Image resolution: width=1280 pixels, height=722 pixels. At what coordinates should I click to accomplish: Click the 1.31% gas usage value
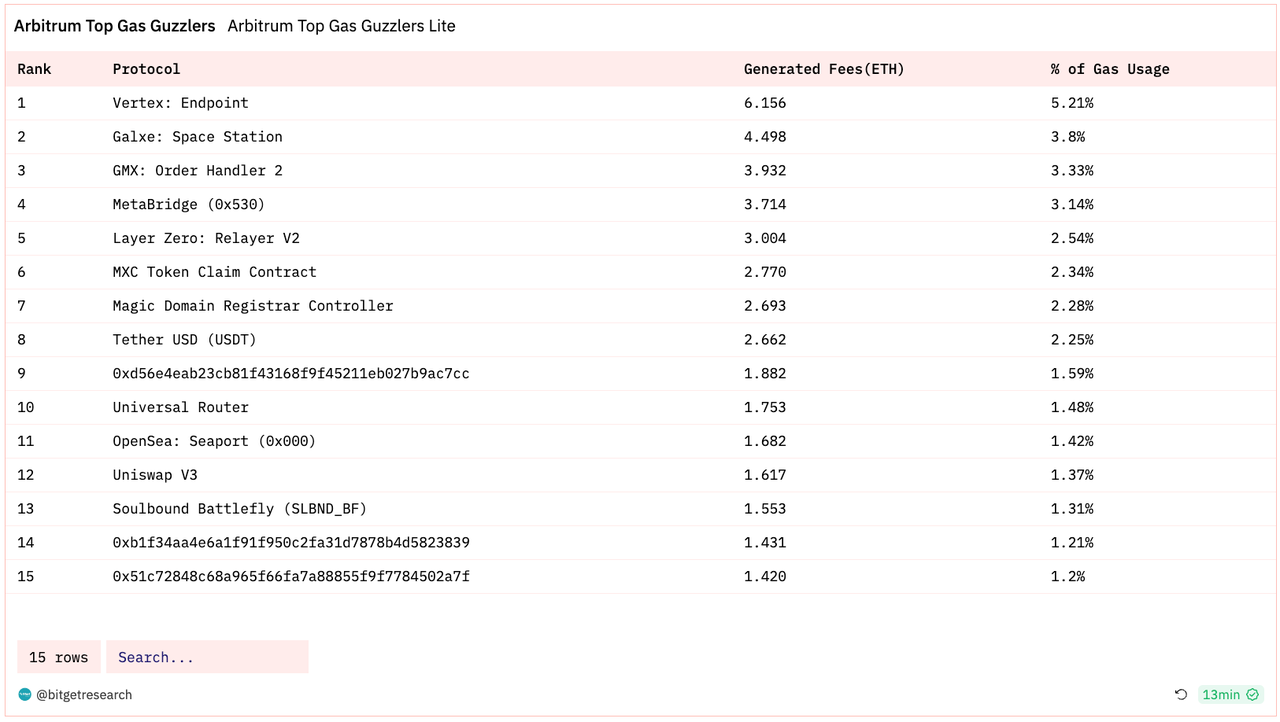tap(1072, 509)
